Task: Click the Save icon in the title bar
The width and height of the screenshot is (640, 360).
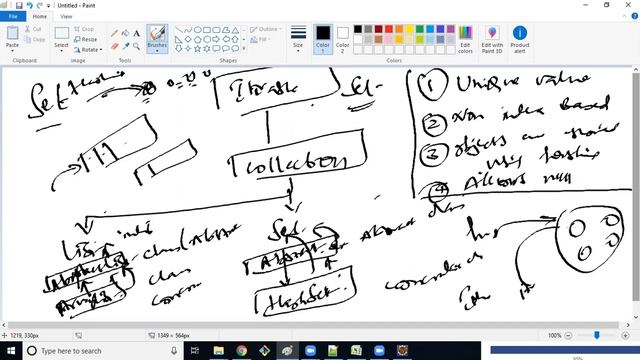Action: [x=19, y=5]
